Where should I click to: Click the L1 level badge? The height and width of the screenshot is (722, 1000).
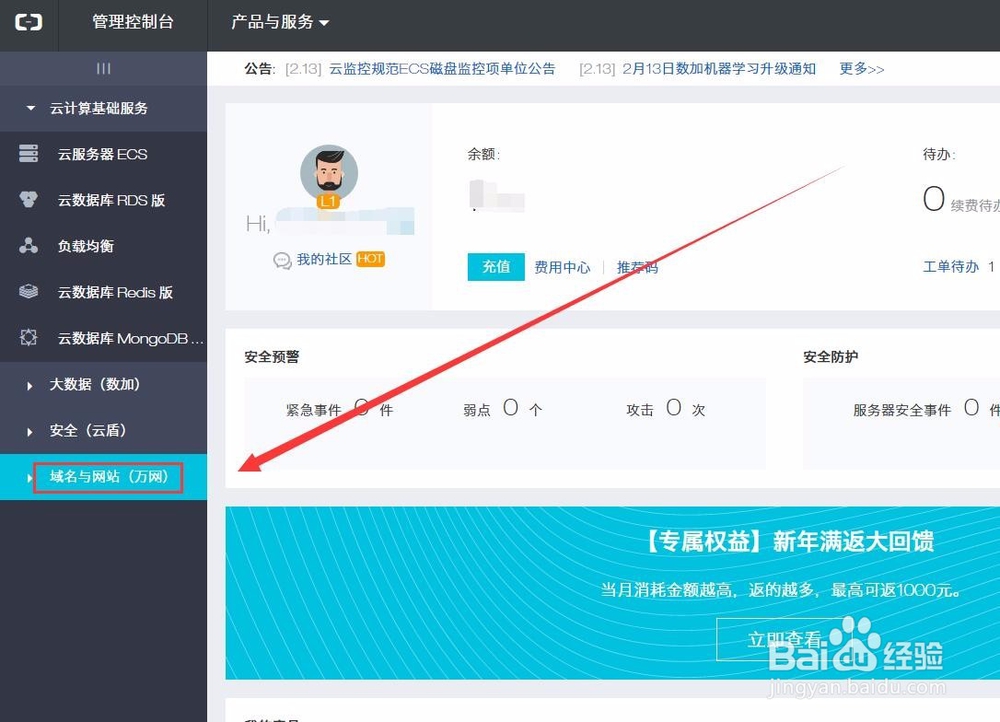point(328,202)
